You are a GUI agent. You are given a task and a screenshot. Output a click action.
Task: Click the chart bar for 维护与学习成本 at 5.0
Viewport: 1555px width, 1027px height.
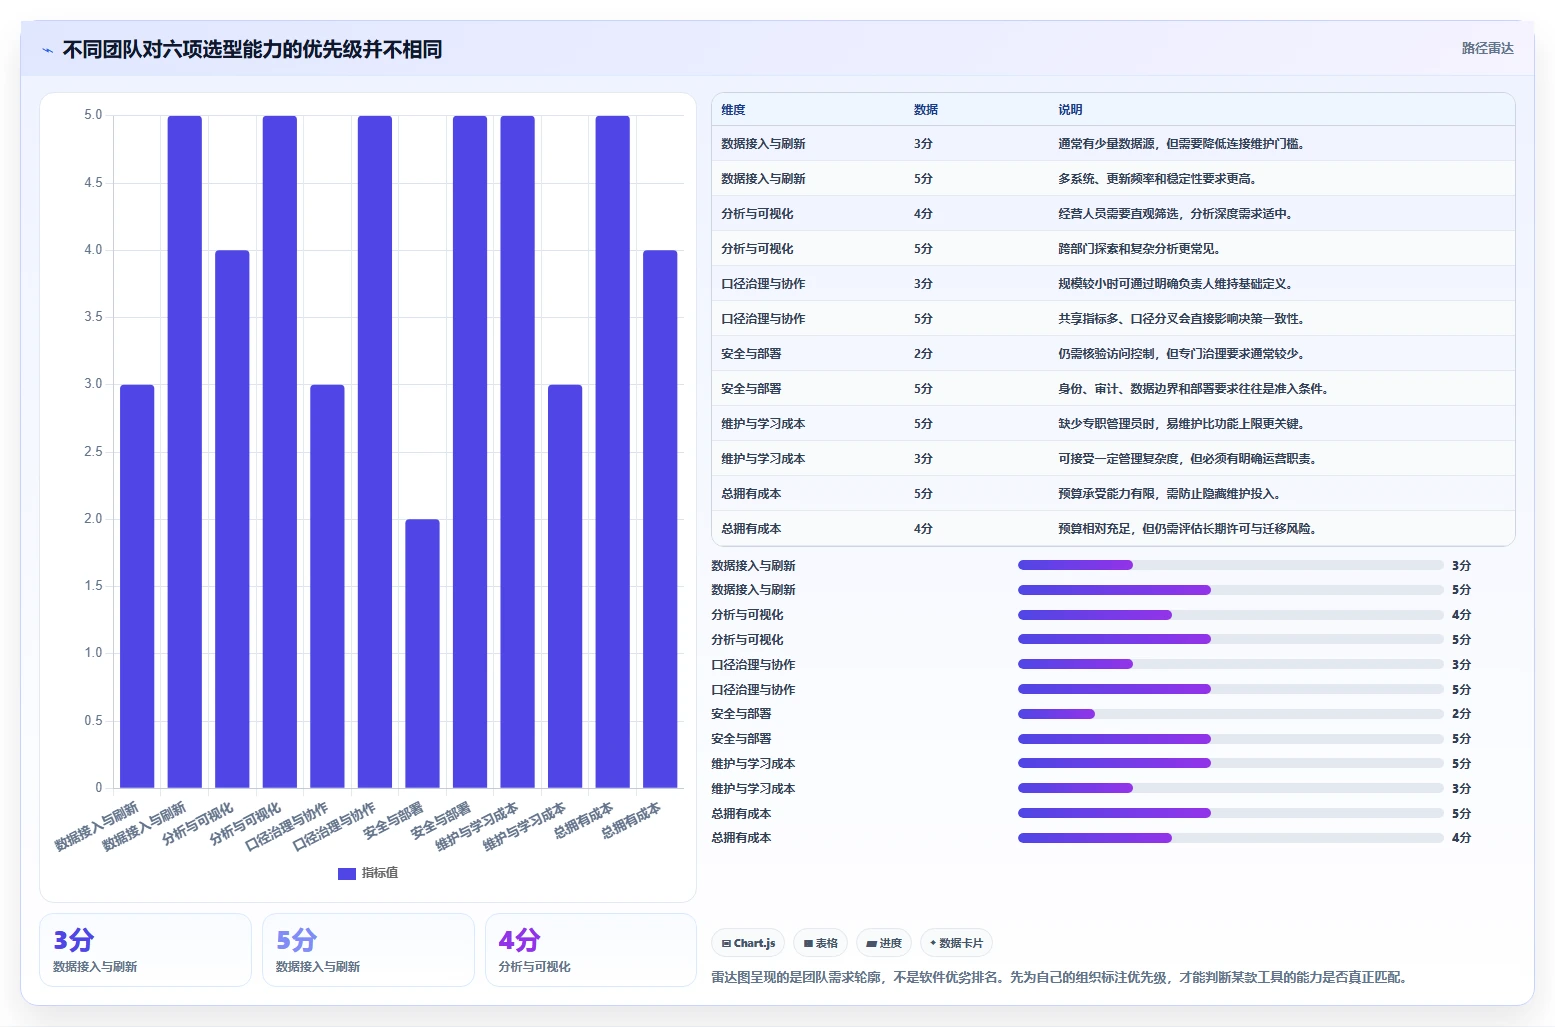(518, 452)
